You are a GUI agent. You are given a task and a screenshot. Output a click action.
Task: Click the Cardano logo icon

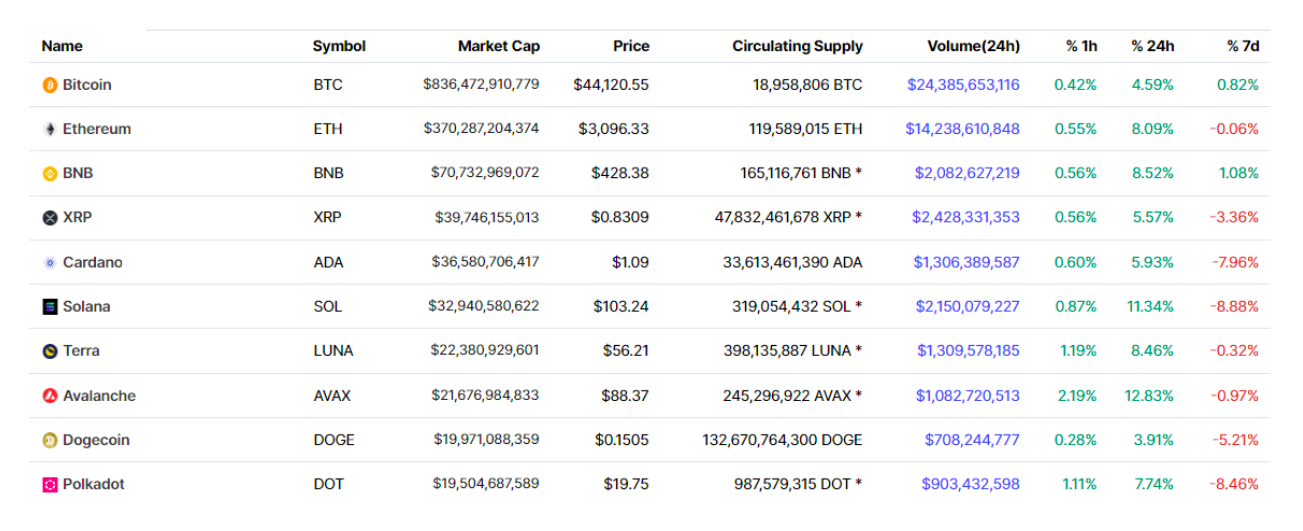(50, 263)
